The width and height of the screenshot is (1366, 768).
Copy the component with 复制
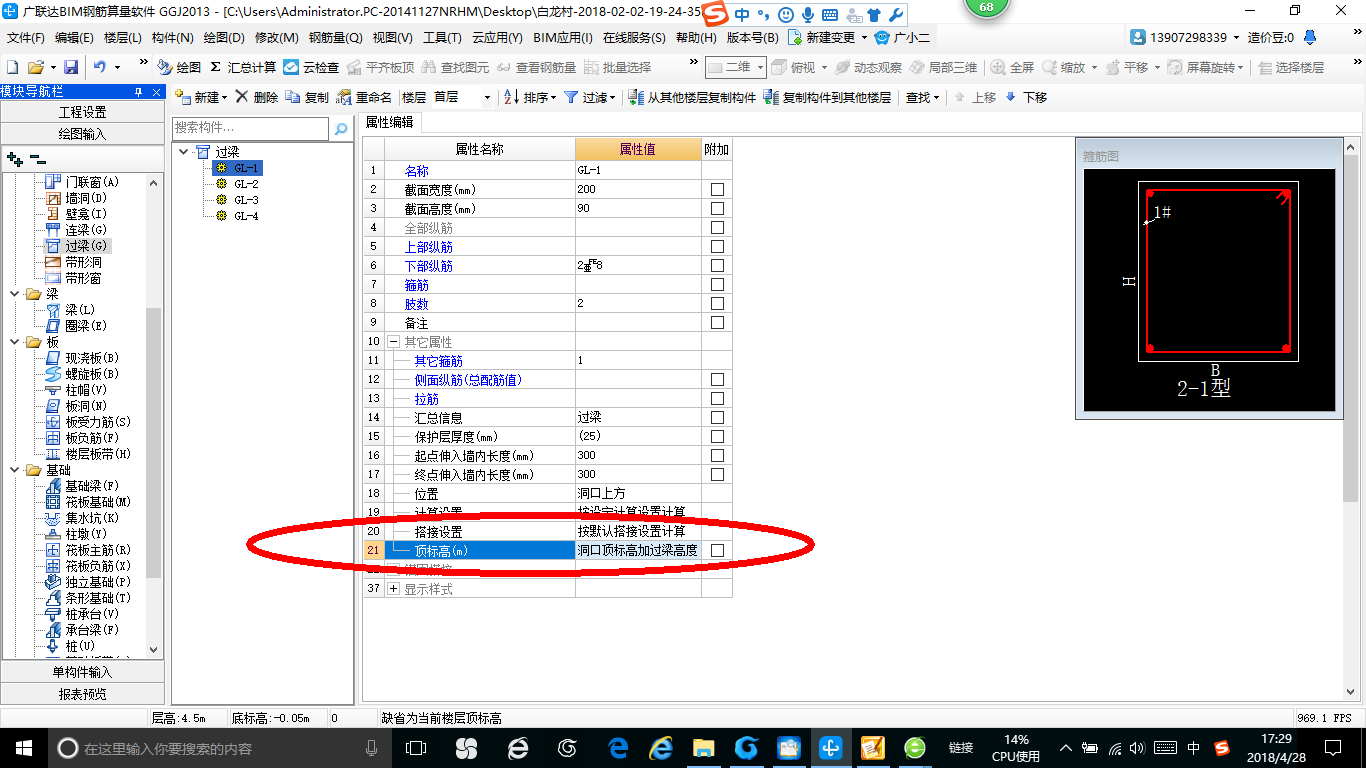(x=307, y=97)
